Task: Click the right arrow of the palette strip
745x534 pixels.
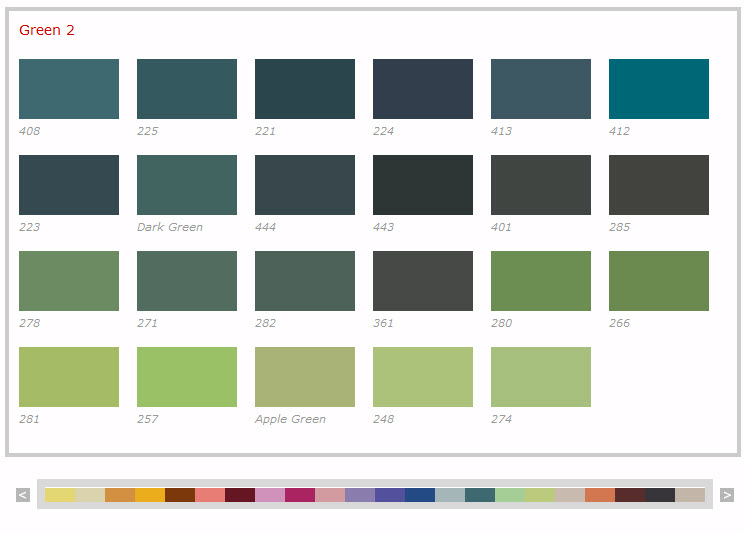Action: (726, 495)
